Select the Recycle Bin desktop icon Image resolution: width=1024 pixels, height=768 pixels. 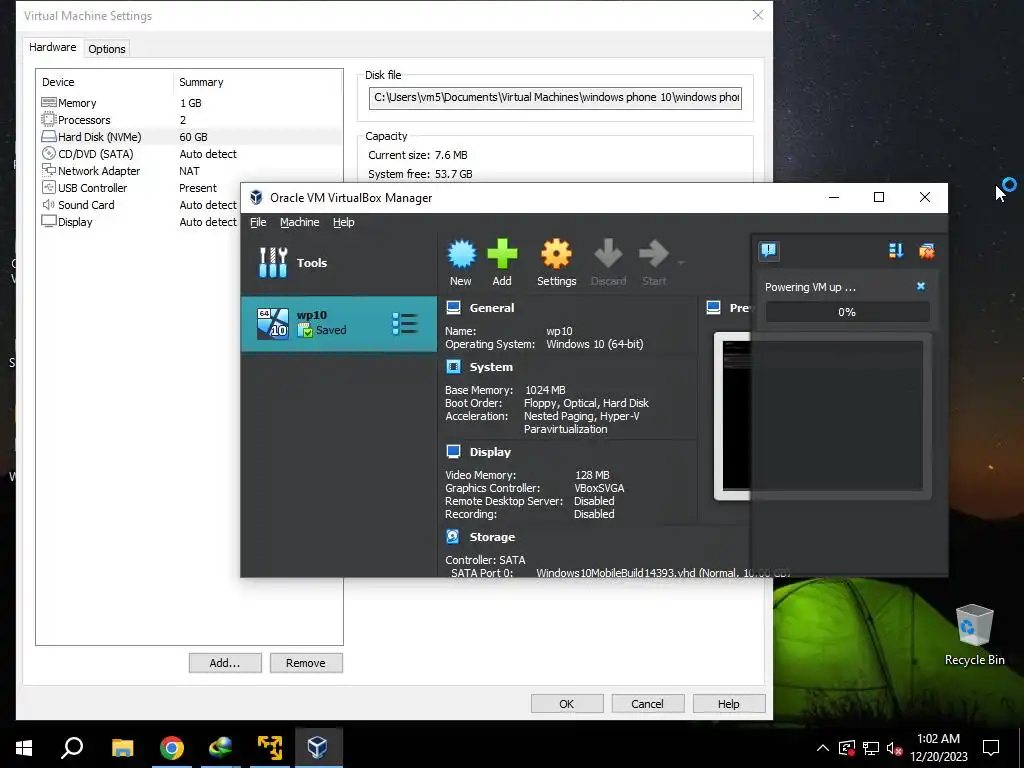point(974,635)
